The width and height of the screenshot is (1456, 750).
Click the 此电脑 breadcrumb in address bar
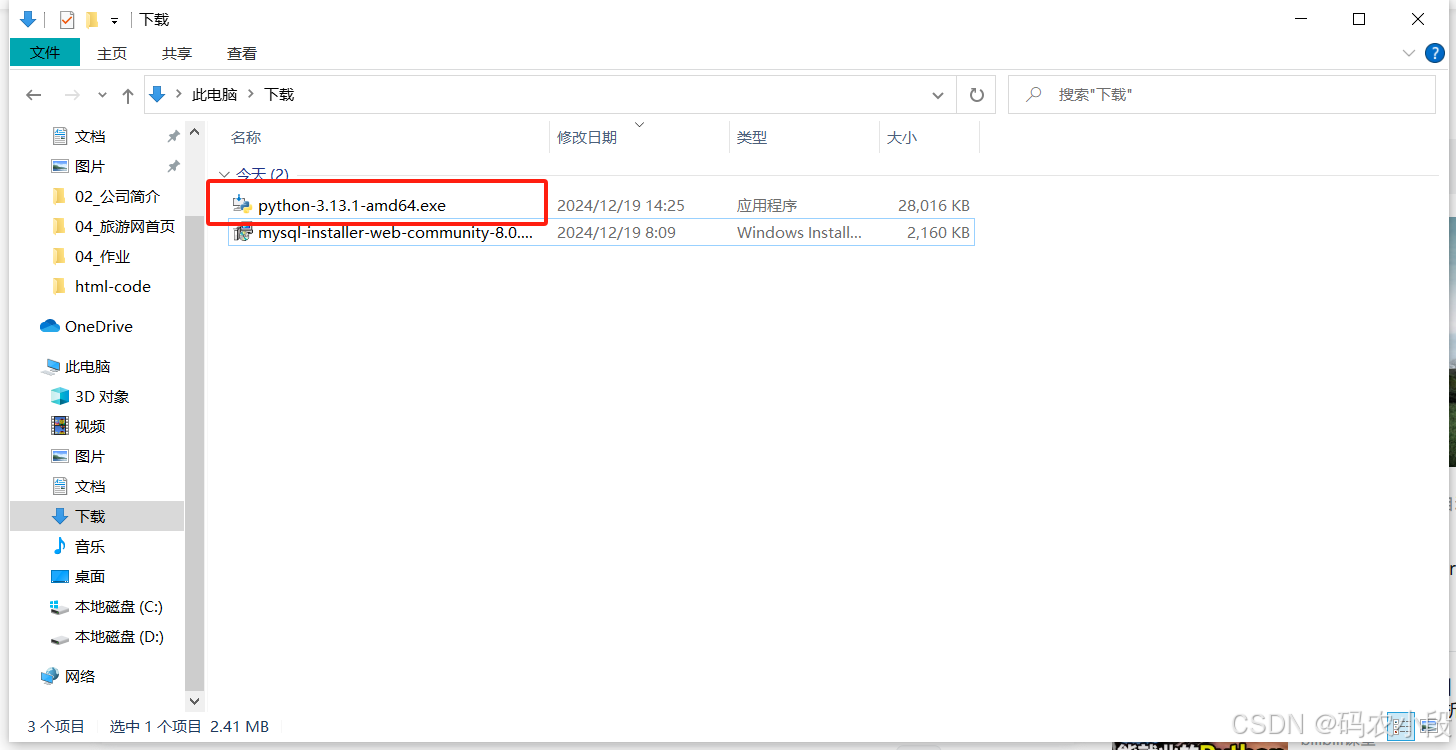[x=215, y=95]
